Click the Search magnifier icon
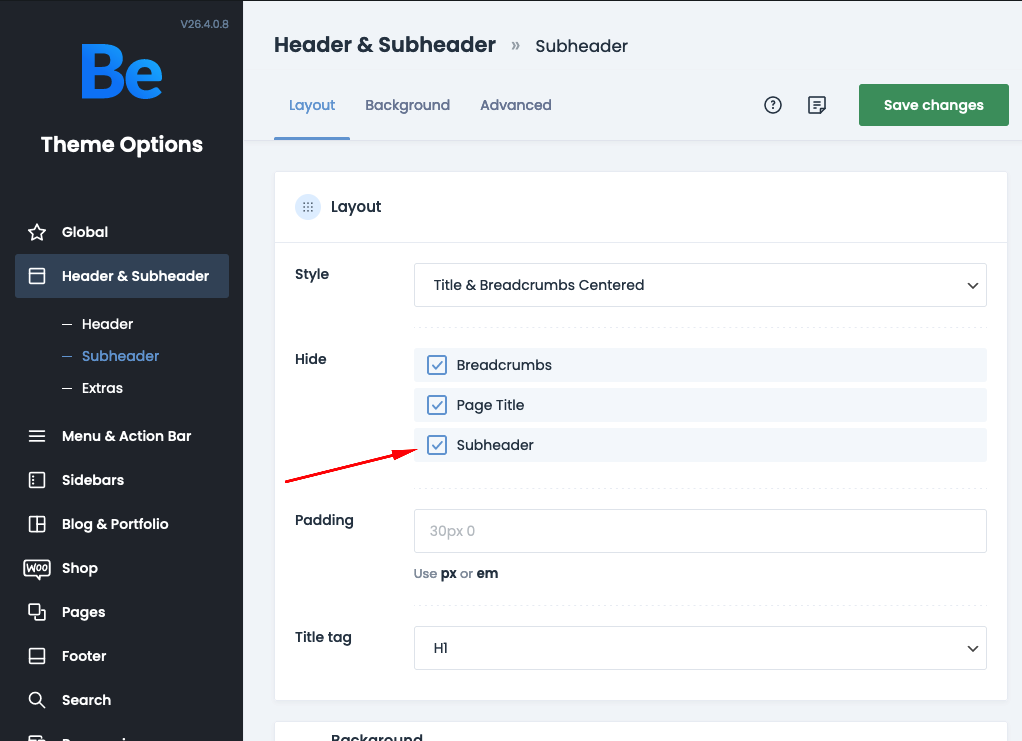 37,700
